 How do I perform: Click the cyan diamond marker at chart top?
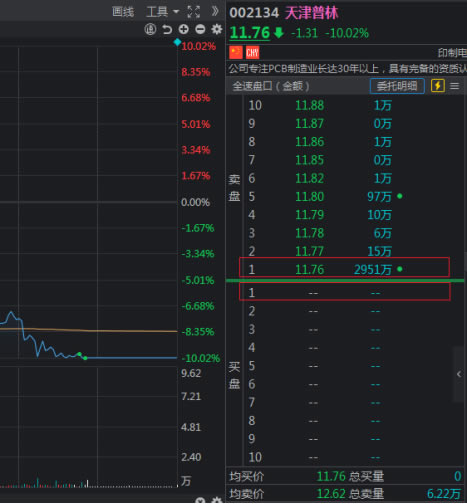(x=177, y=42)
